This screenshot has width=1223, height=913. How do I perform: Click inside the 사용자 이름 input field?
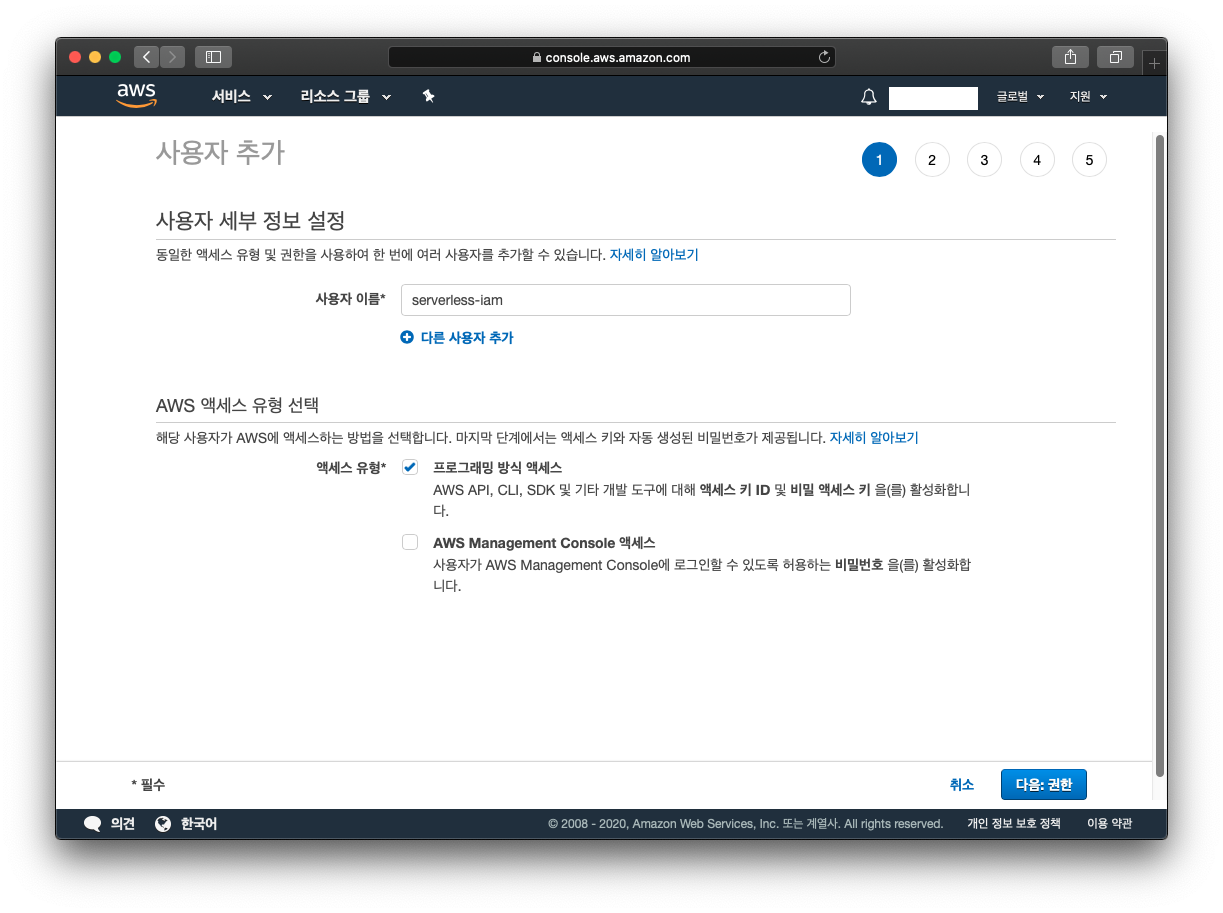(x=625, y=300)
